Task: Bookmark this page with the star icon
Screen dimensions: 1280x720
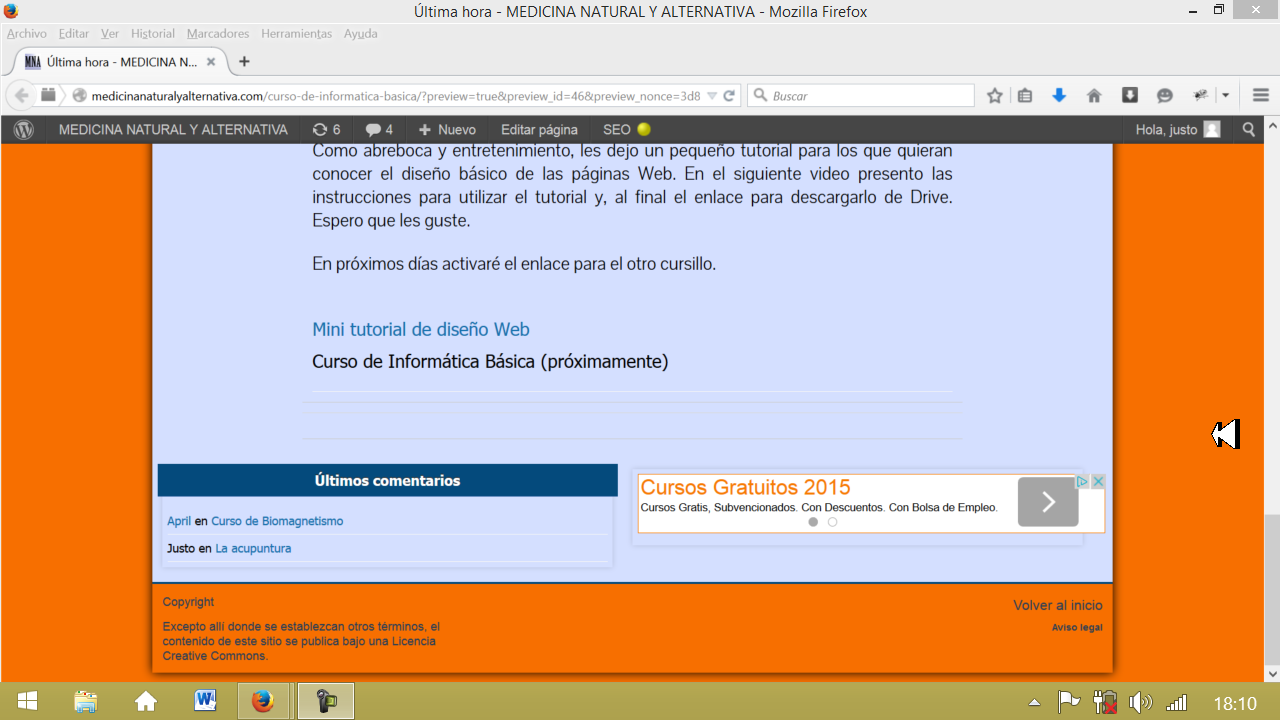Action: (x=994, y=95)
